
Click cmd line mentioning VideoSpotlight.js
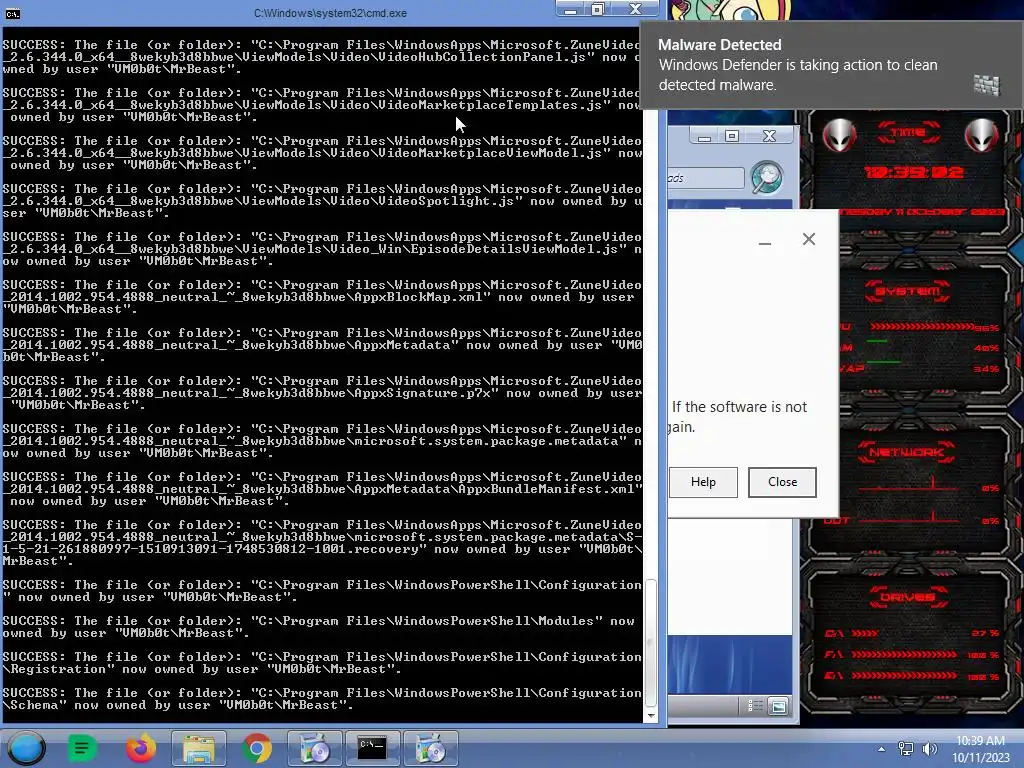click(x=322, y=201)
